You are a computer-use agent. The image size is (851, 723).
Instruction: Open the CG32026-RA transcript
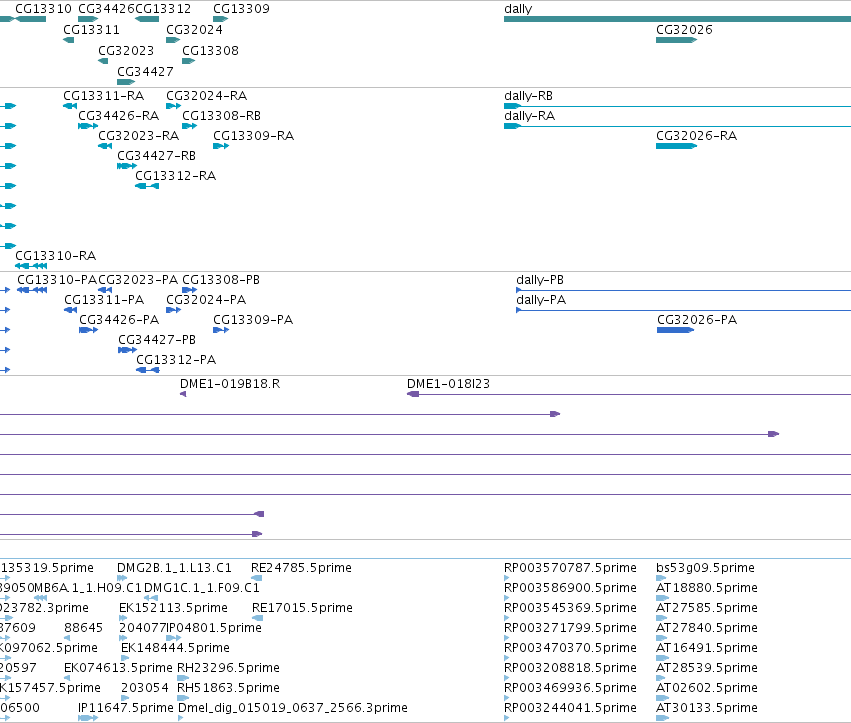point(676,146)
